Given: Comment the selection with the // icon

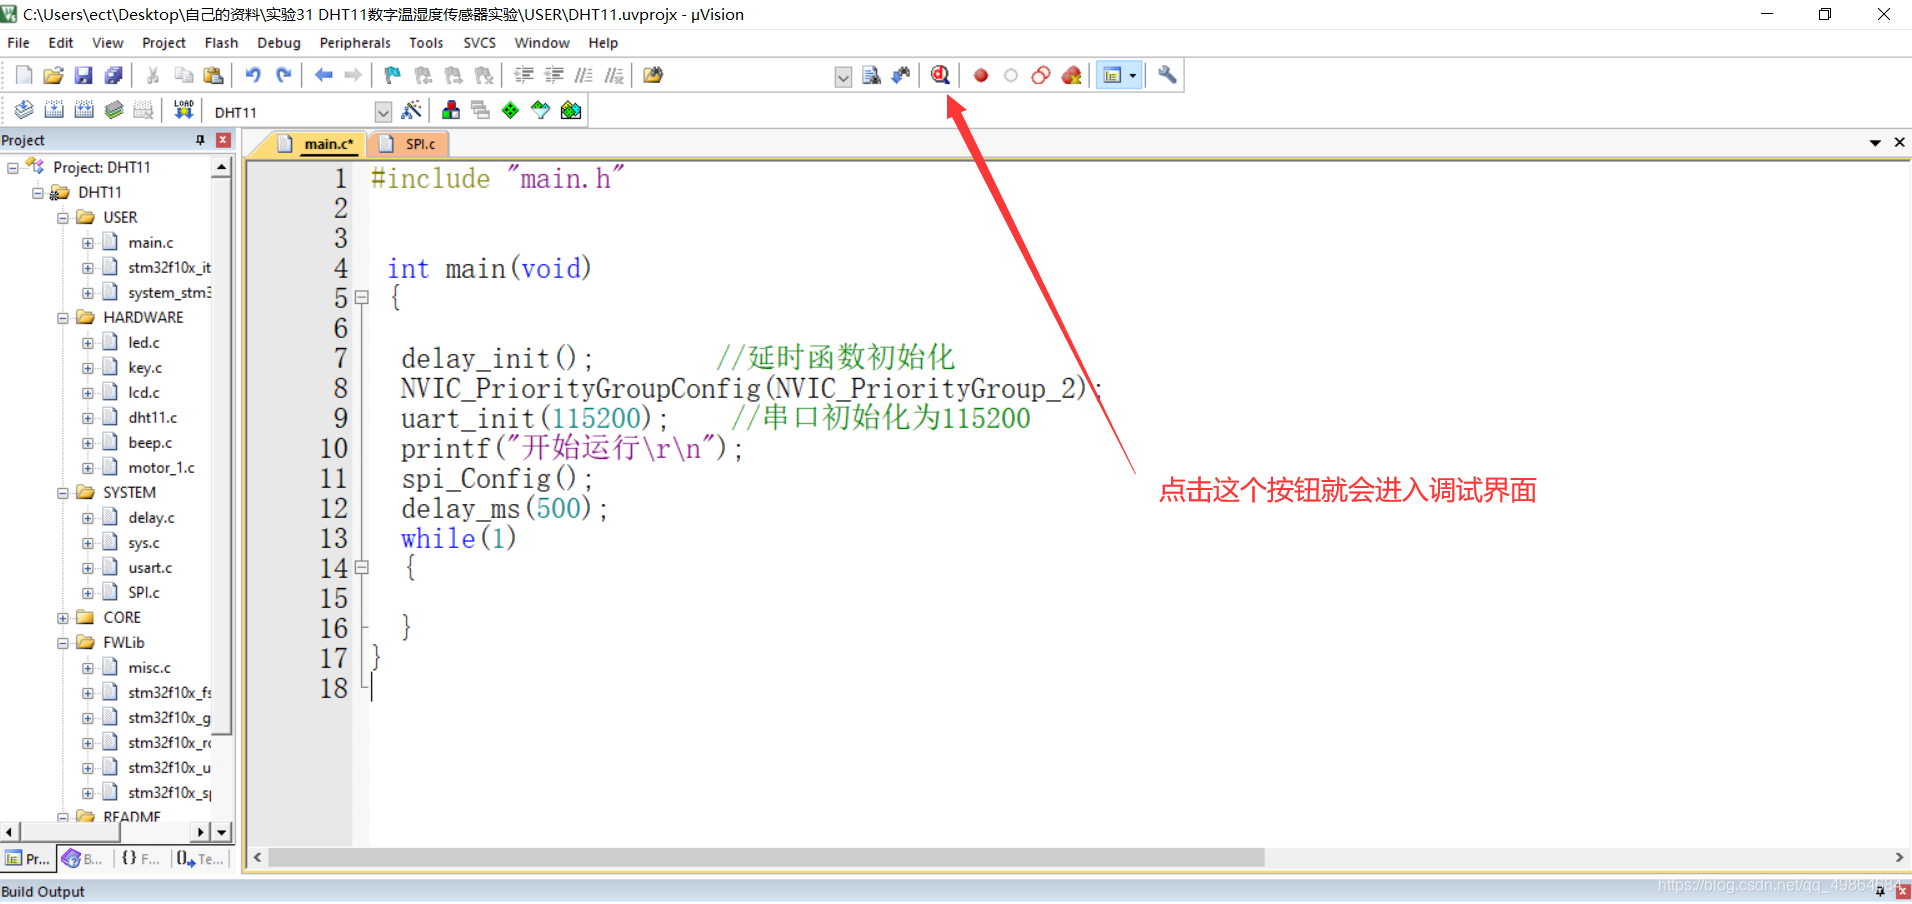Looking at the screenshot, I should tap(584, 75).
